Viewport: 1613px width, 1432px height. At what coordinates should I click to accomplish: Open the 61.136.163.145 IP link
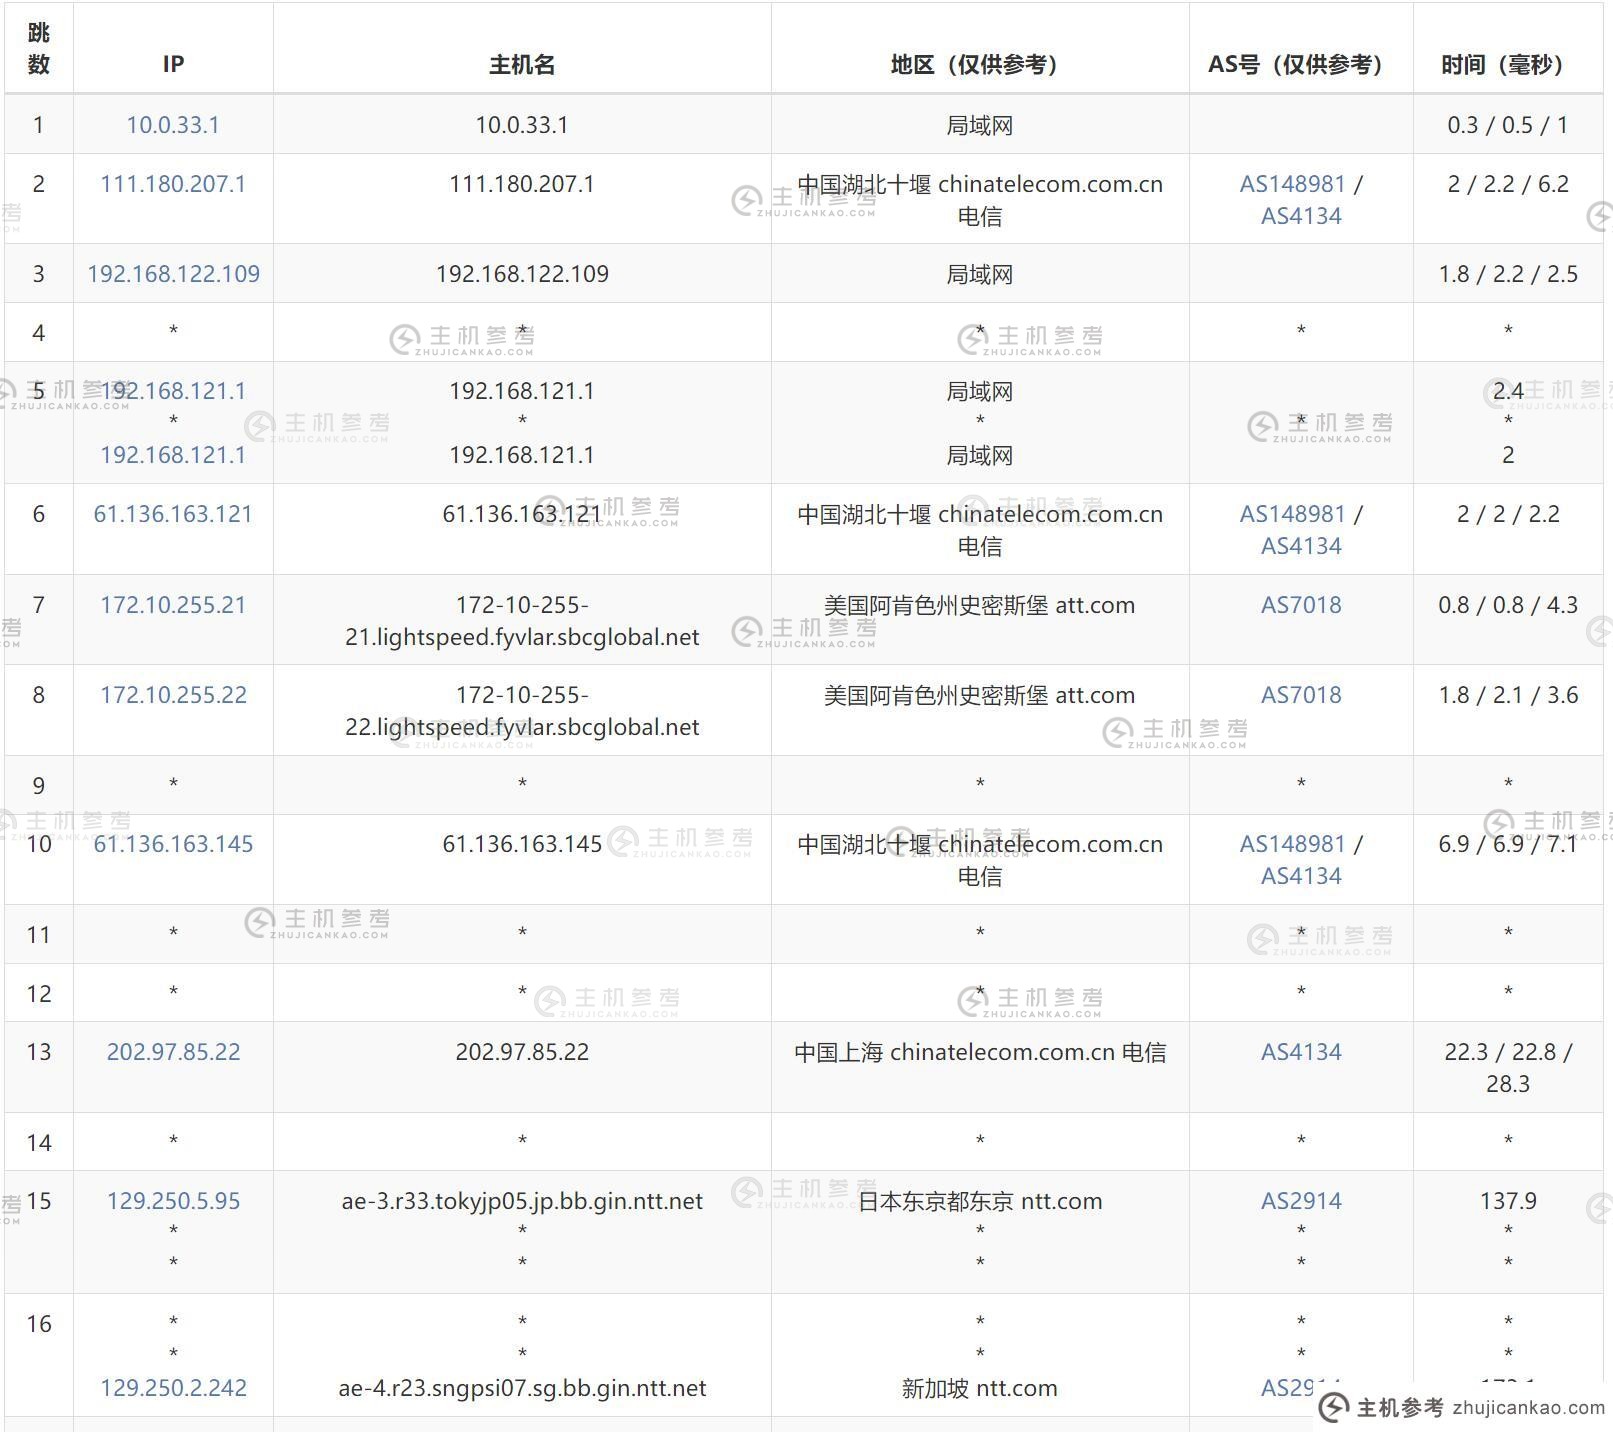coord(173,844)
